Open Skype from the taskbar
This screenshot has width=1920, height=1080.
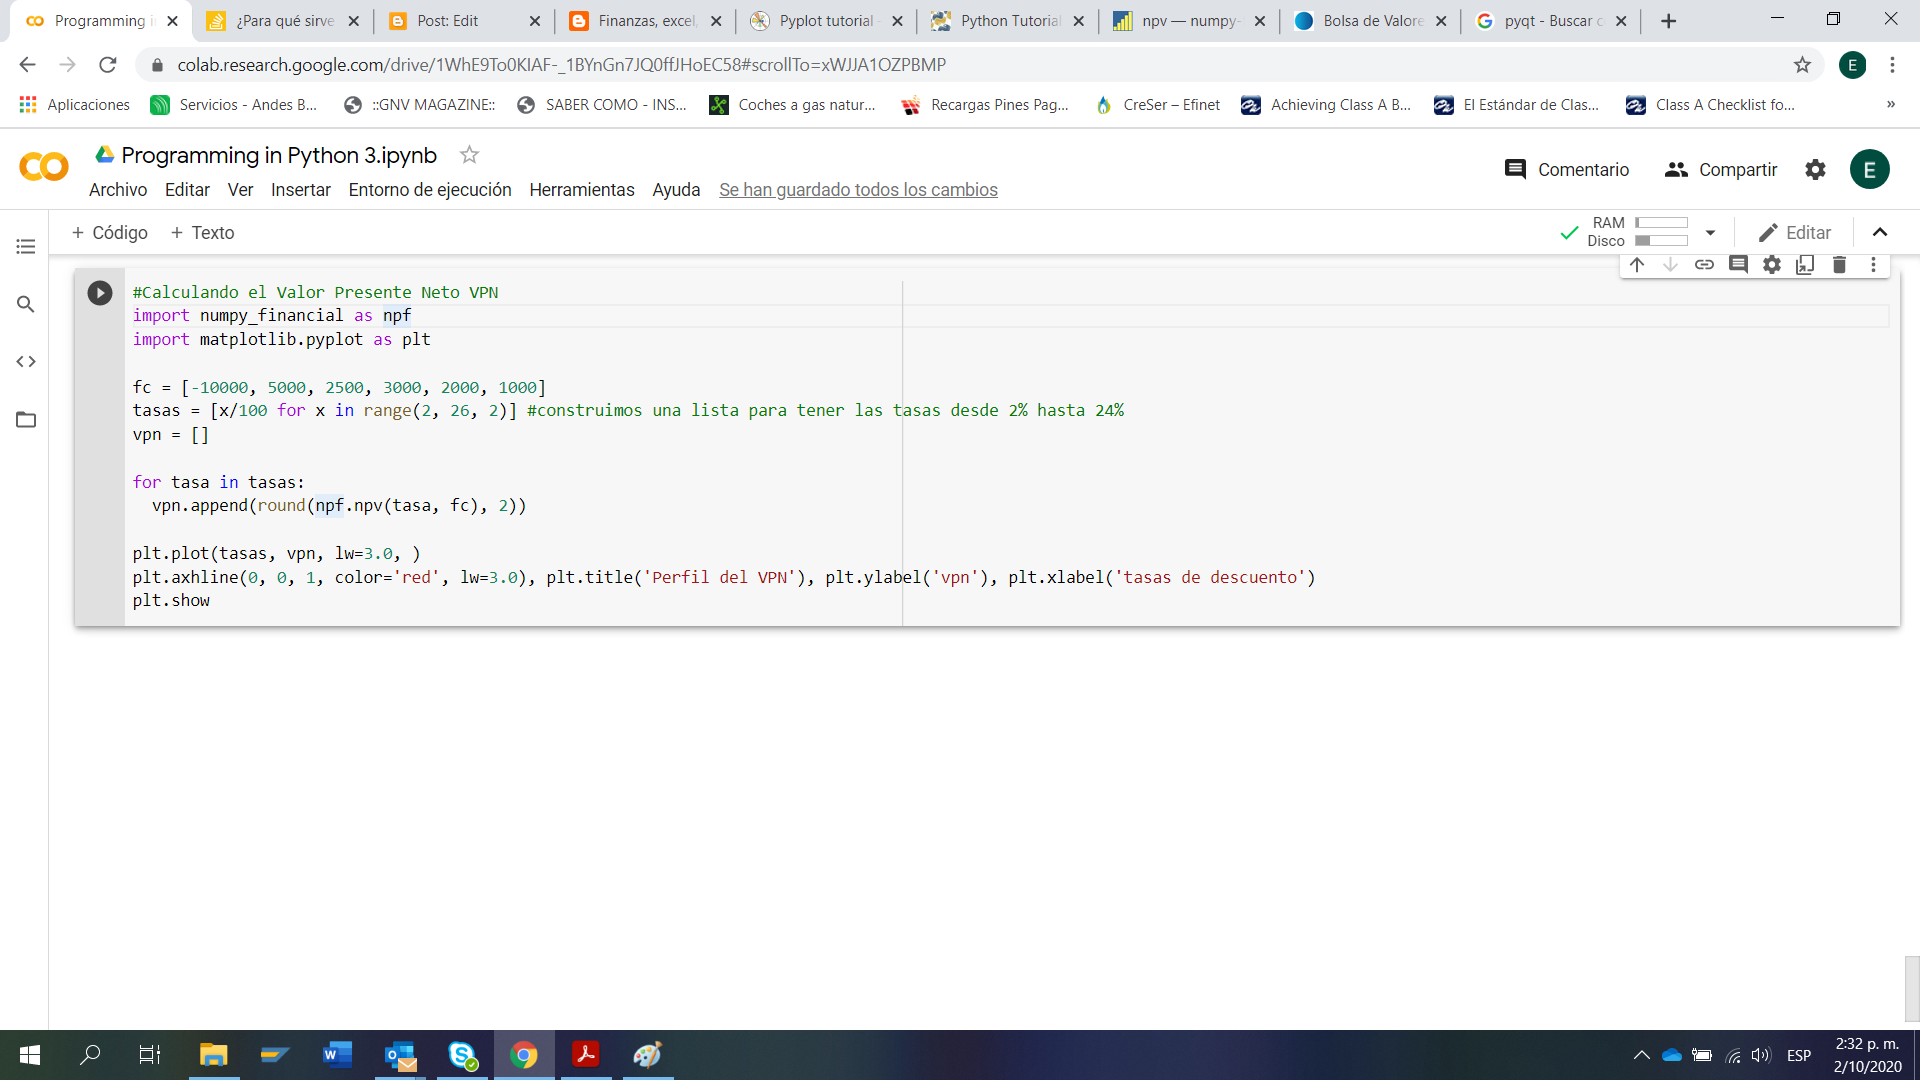pos(462,1055)
